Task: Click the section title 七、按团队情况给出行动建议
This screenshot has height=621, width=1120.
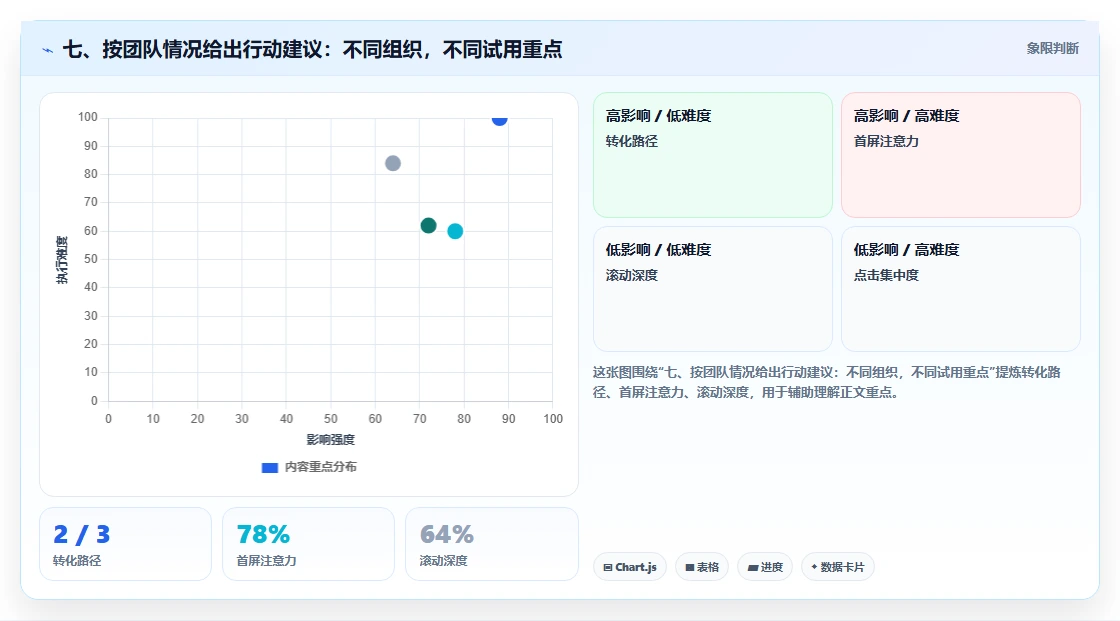Action: coord(313,49)
